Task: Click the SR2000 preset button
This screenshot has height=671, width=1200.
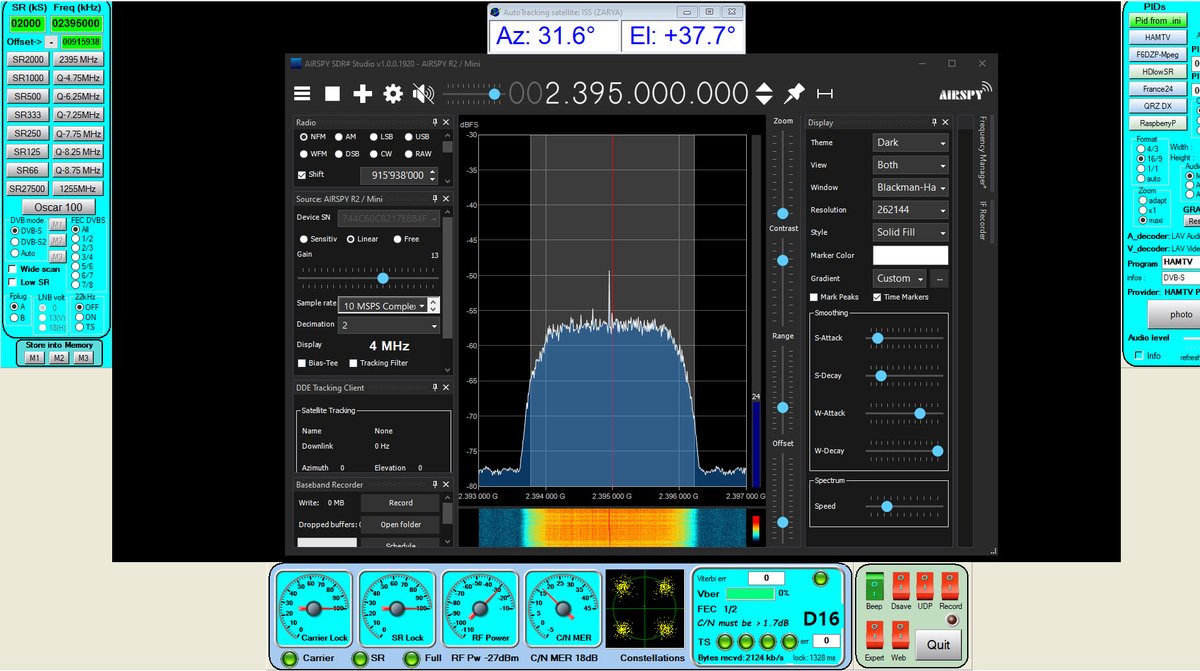Action: click(x=27, y=59)
